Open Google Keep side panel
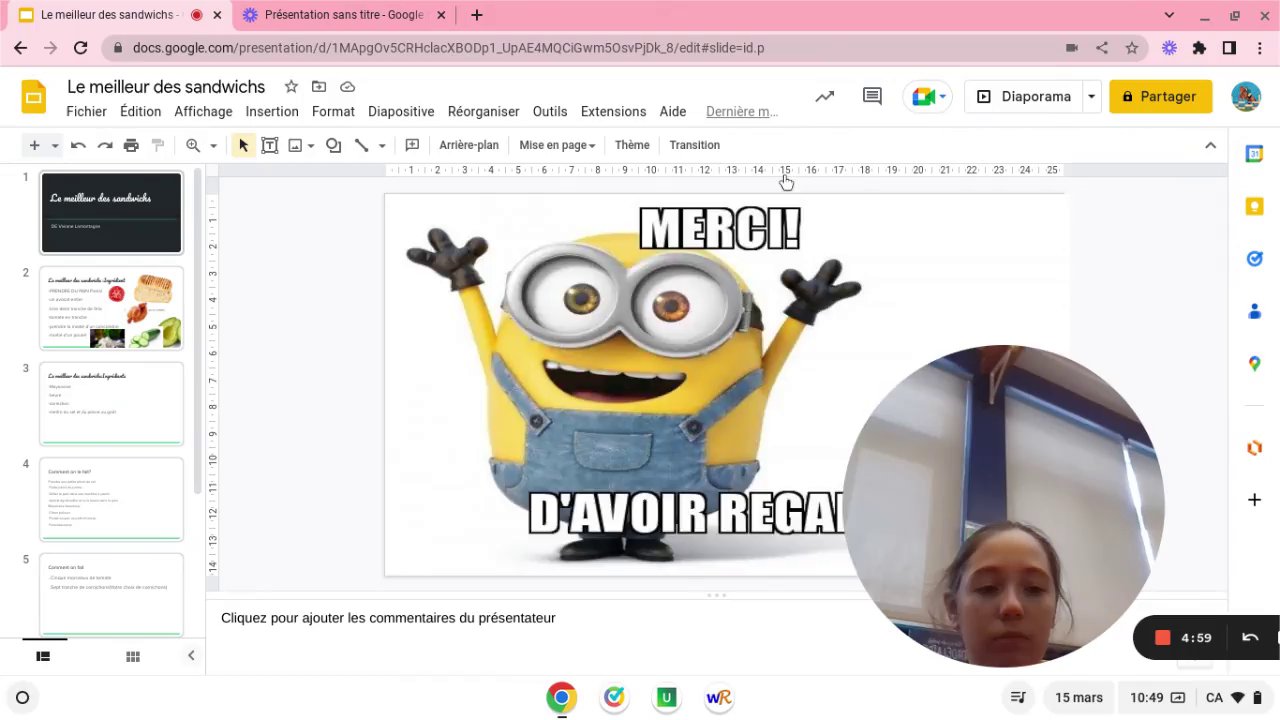 1254,206
